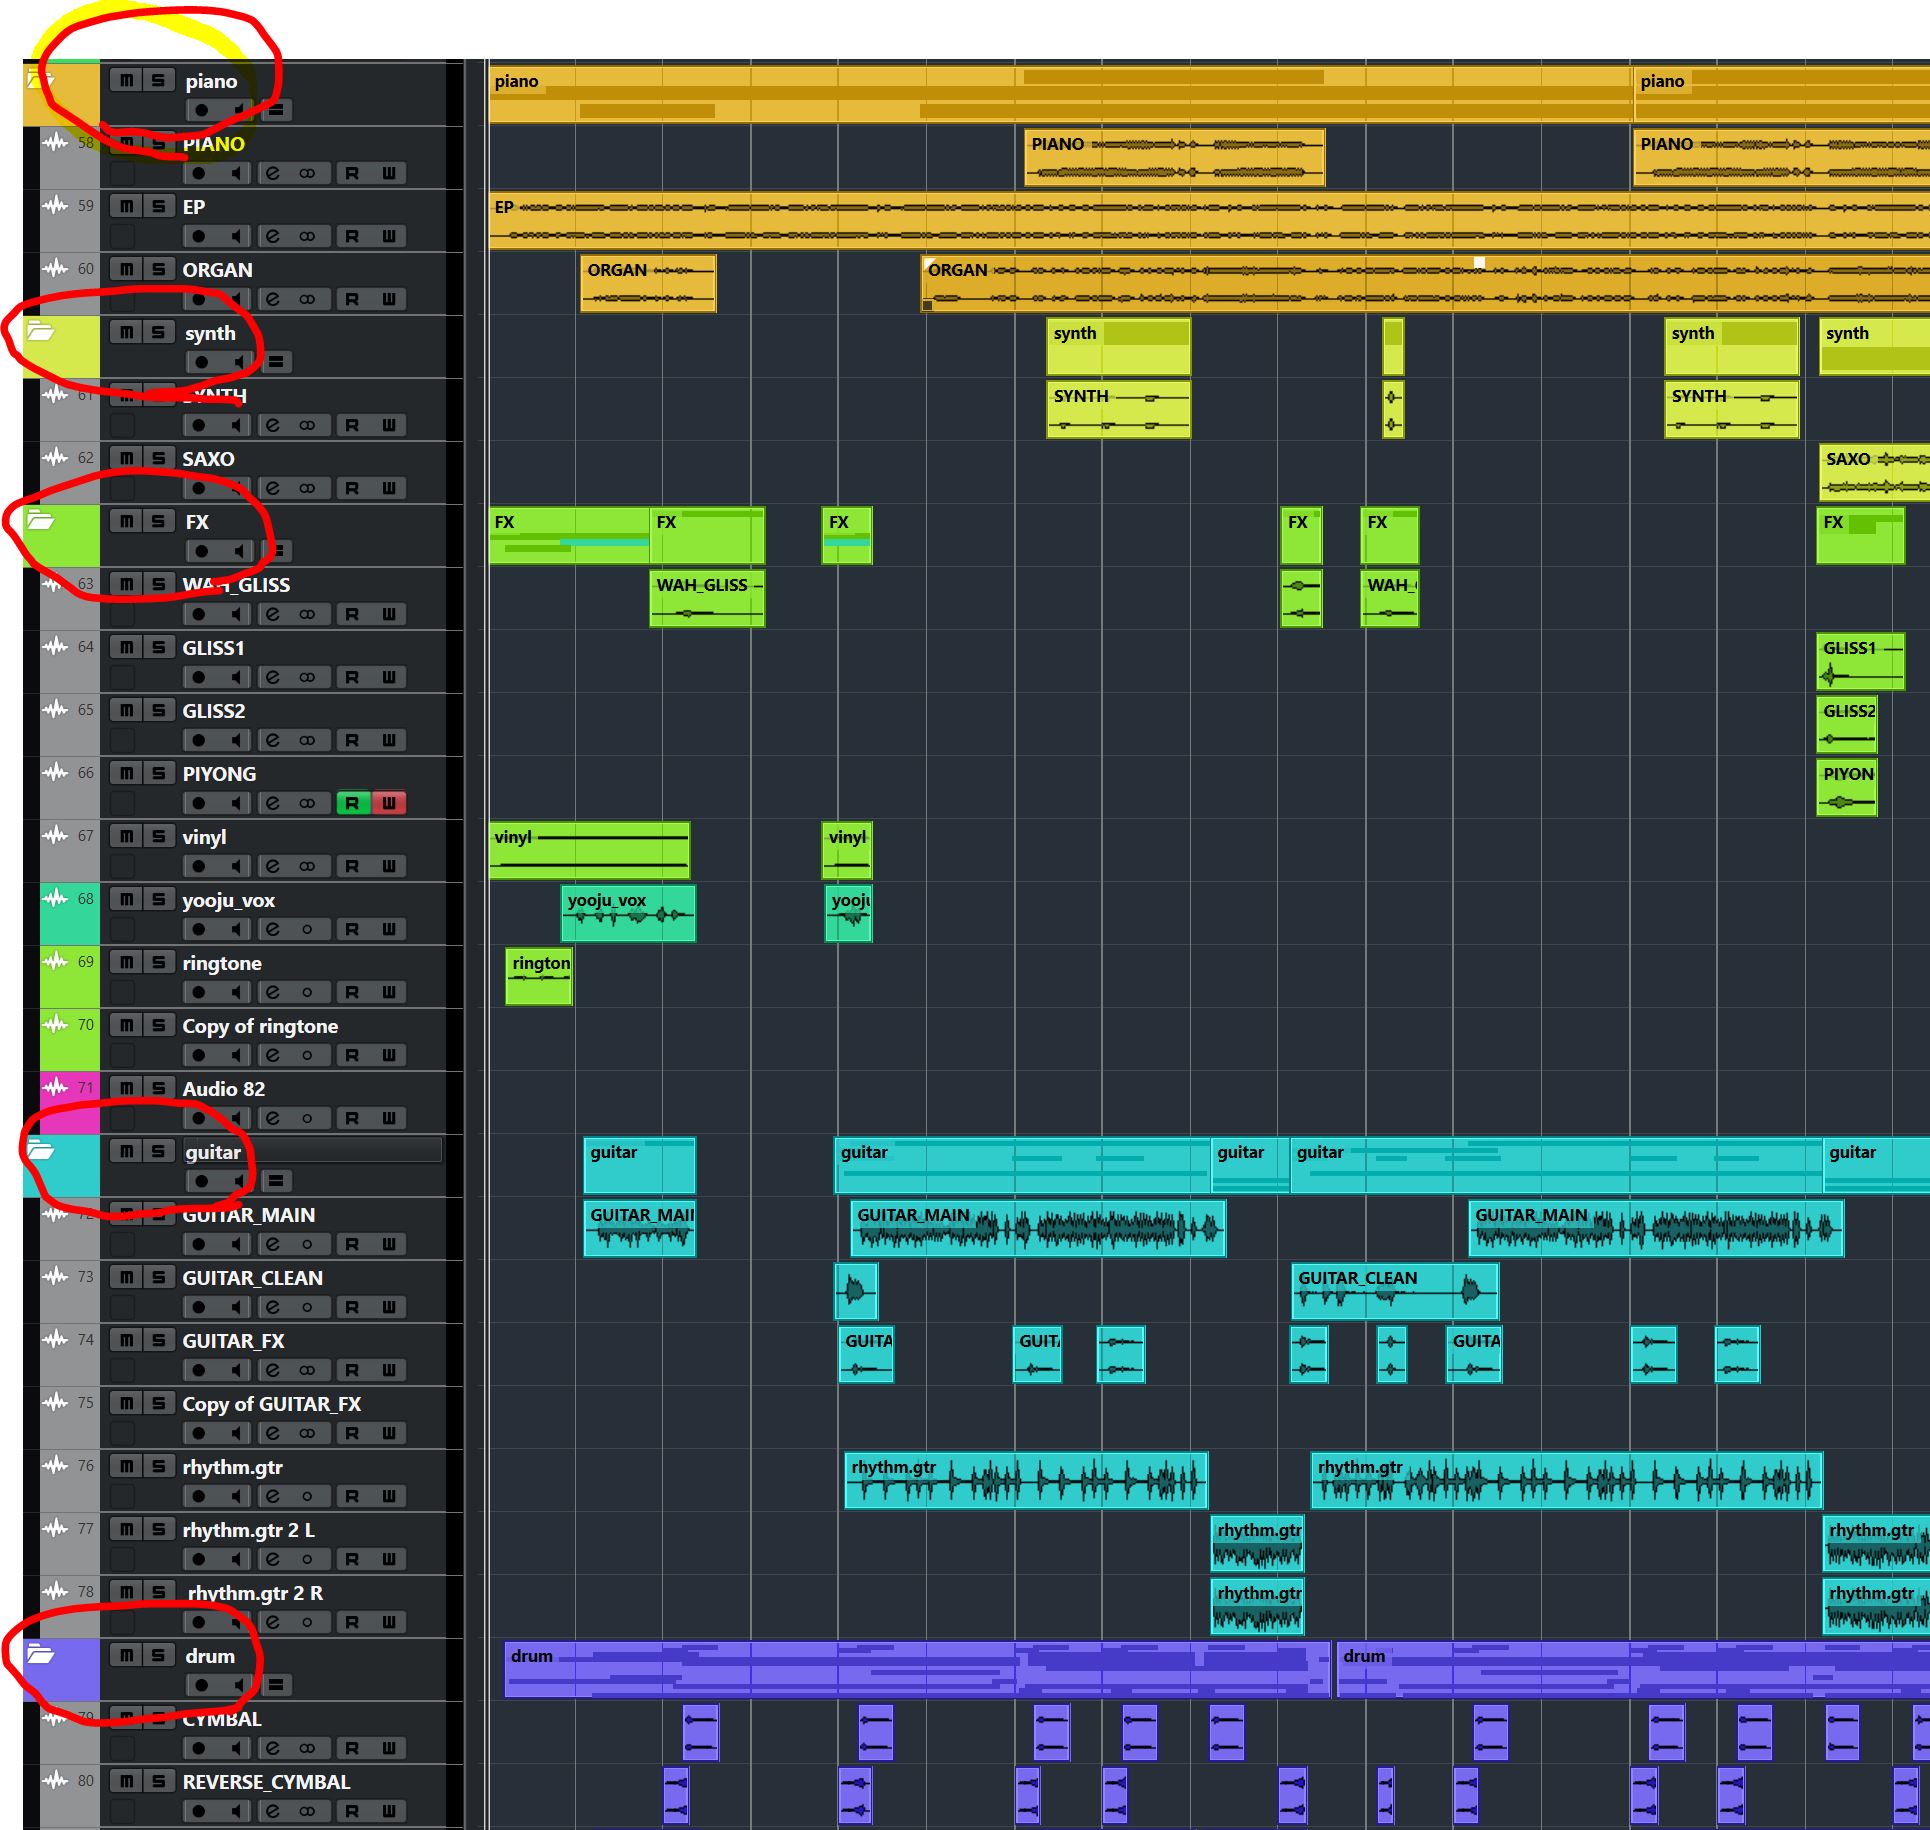Collapse the guitar folder track
1930x1830 pixels.
pos(40,1150)
